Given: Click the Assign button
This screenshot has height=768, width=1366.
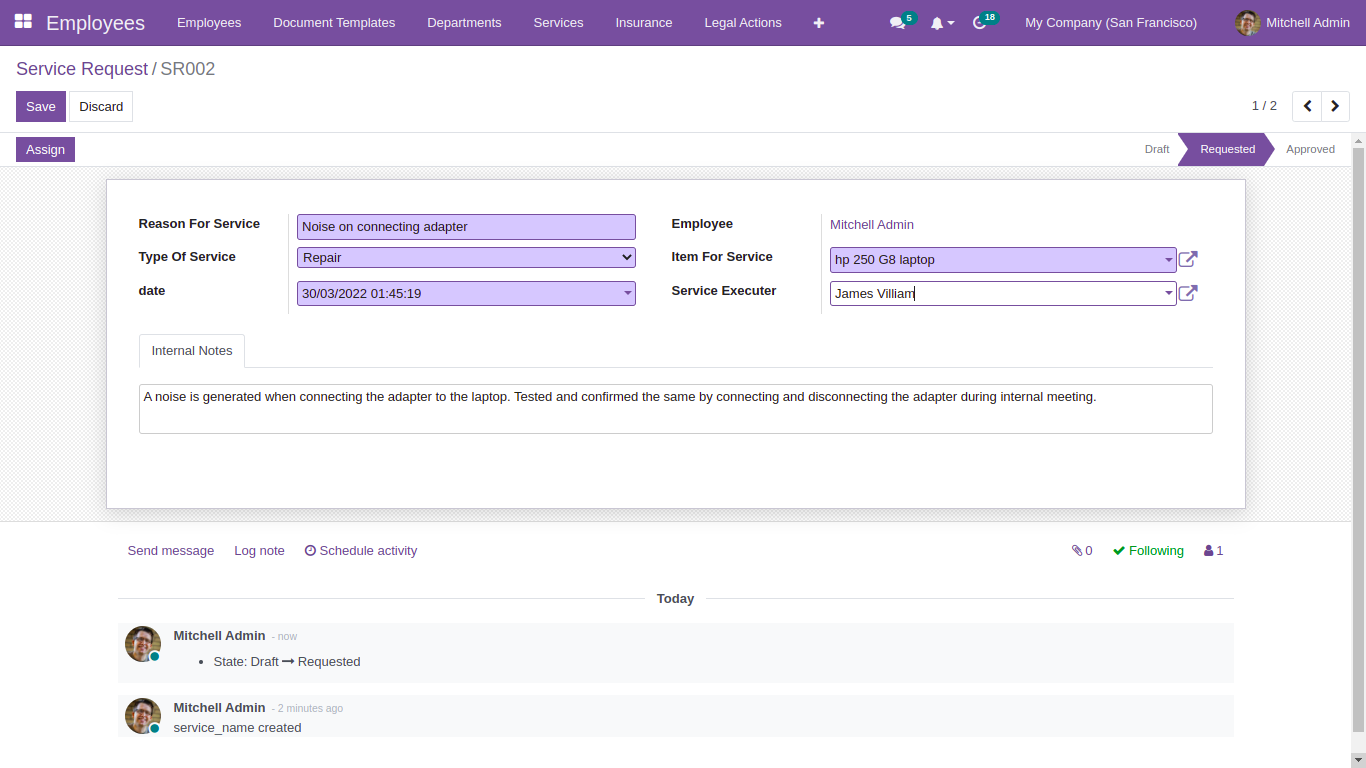Looking at the screenshot, I should (x=45, y=149).
